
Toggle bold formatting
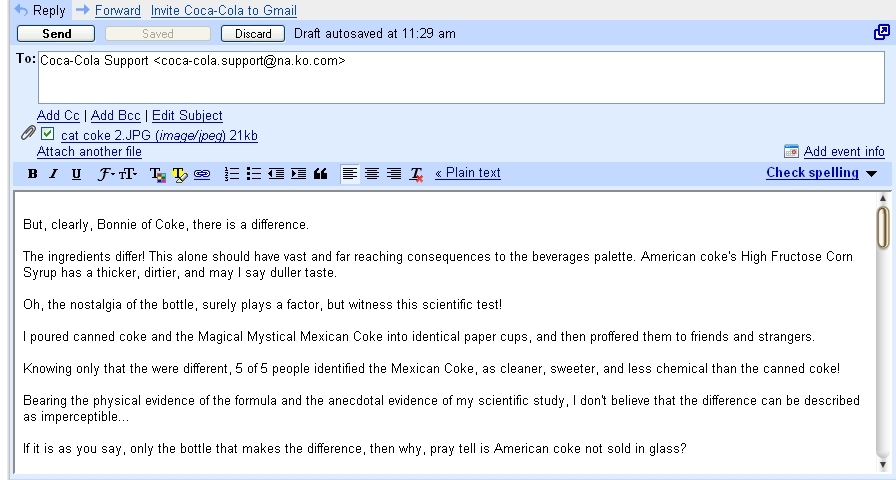(32, 174)
